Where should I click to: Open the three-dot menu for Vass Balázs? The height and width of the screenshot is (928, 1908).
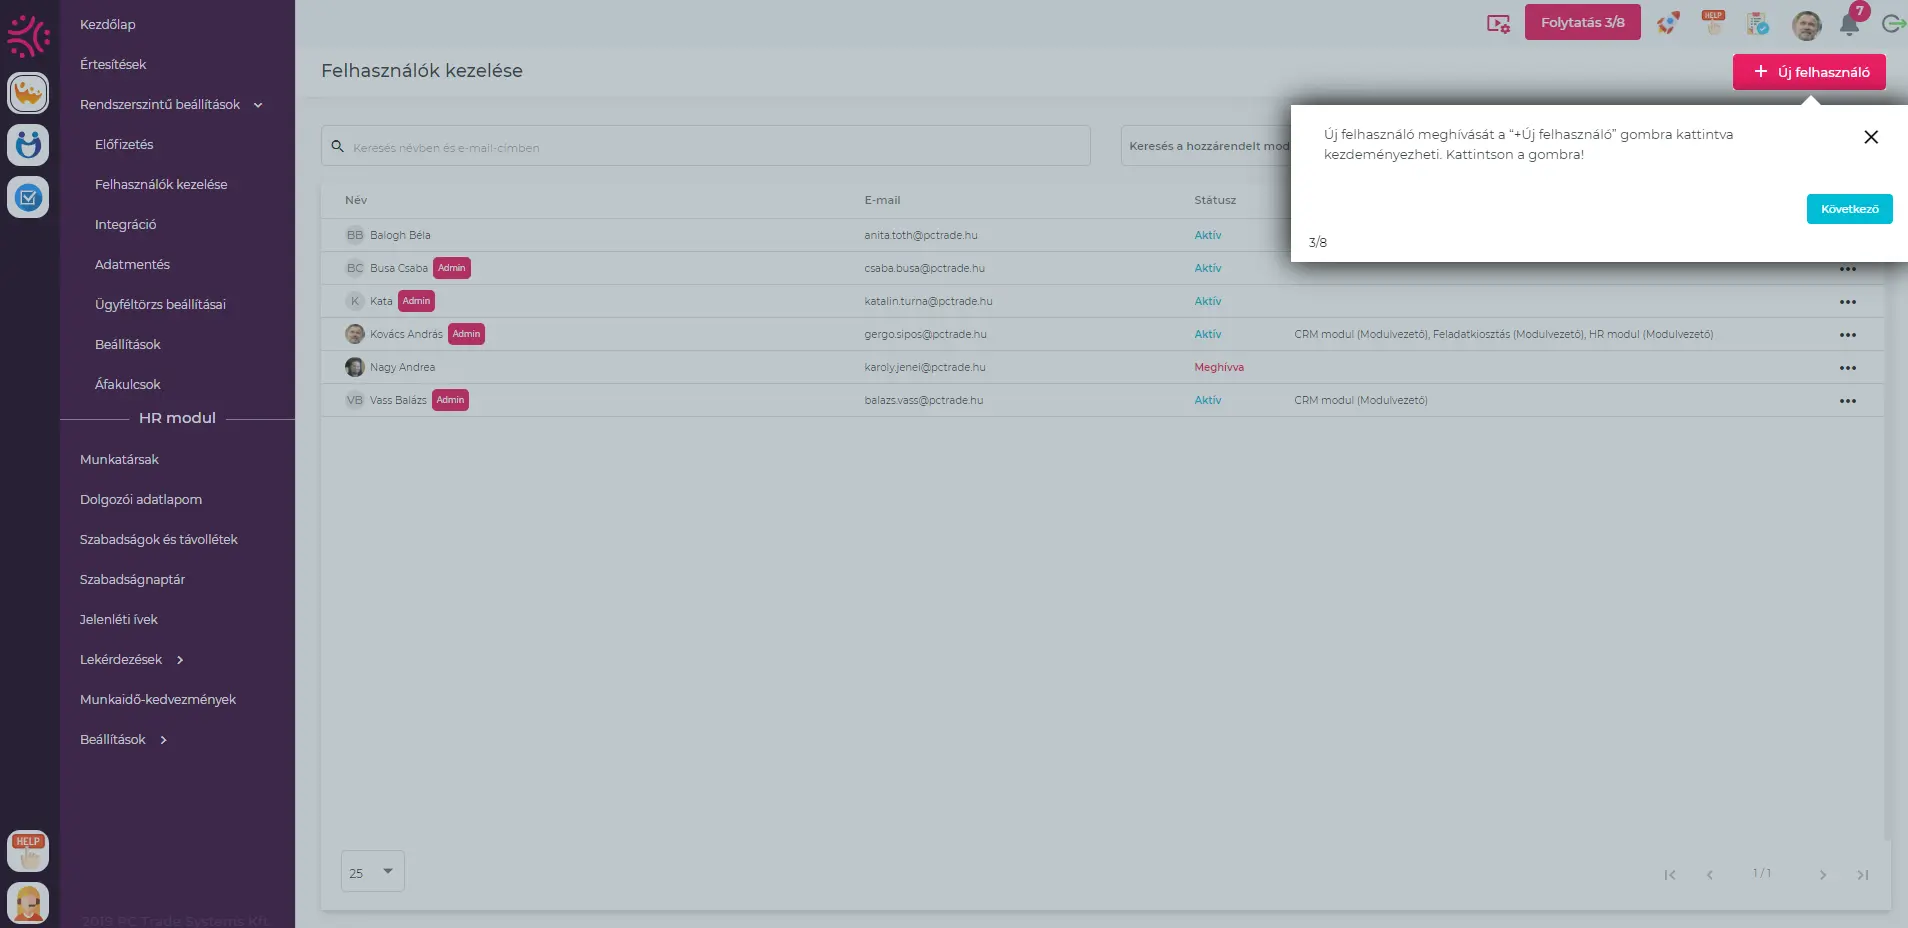(1847, 401)
